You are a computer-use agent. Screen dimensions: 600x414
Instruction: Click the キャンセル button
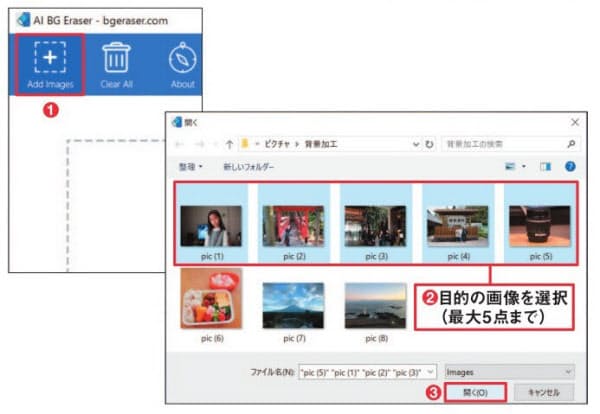pyautogui.click(x=543, y=392)
